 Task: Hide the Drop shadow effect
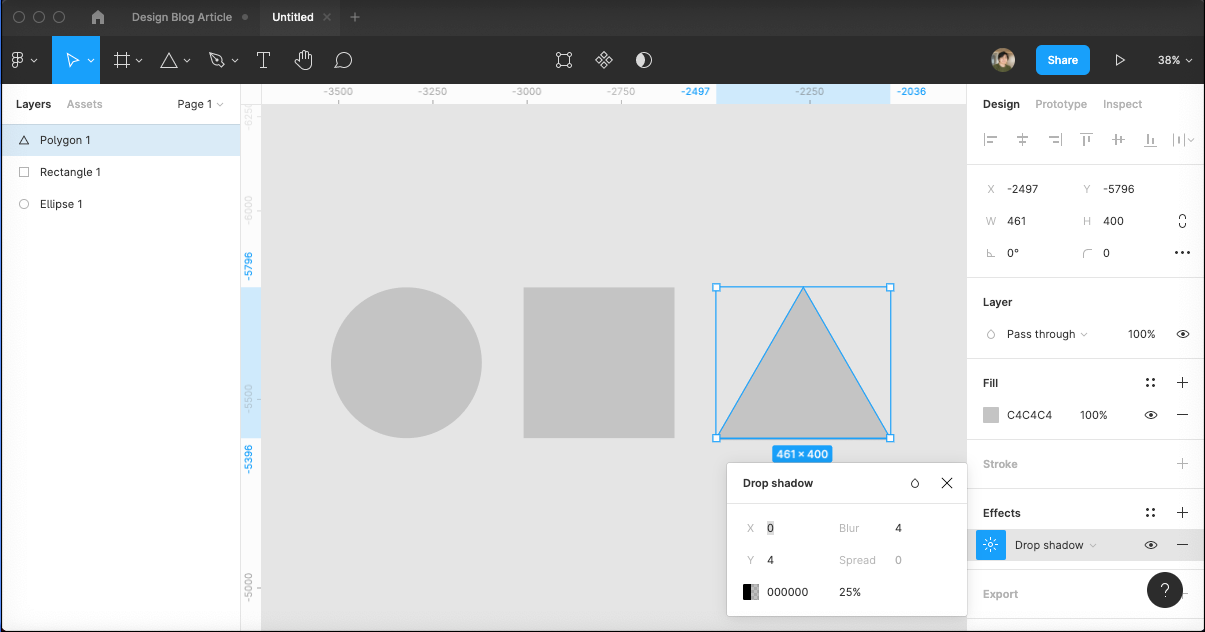pos(1150,545)
